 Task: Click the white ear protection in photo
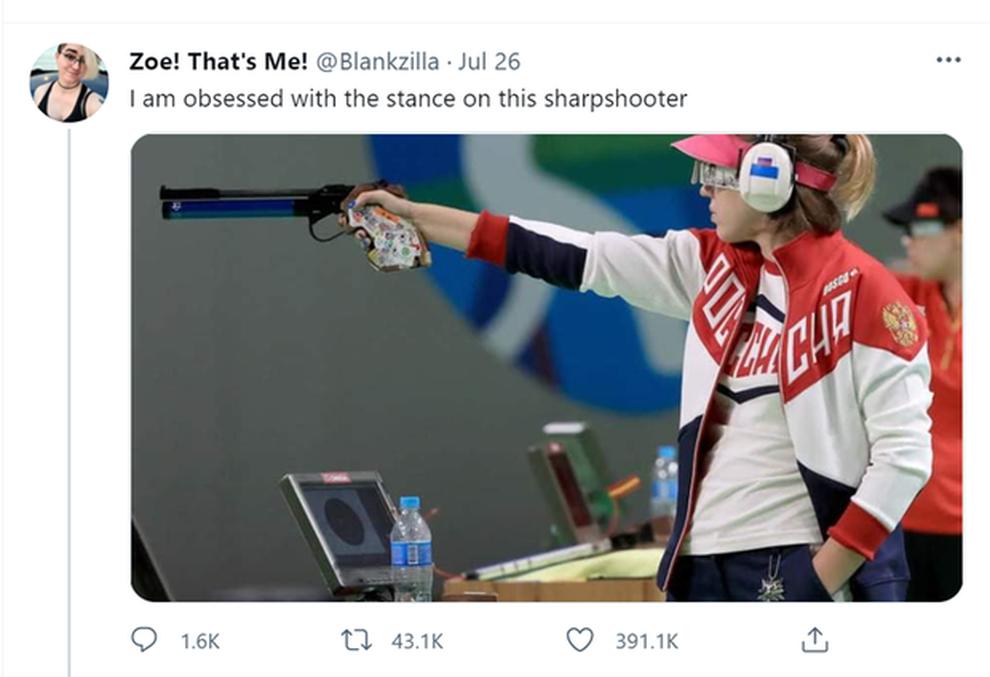click(x=765, y=176)
